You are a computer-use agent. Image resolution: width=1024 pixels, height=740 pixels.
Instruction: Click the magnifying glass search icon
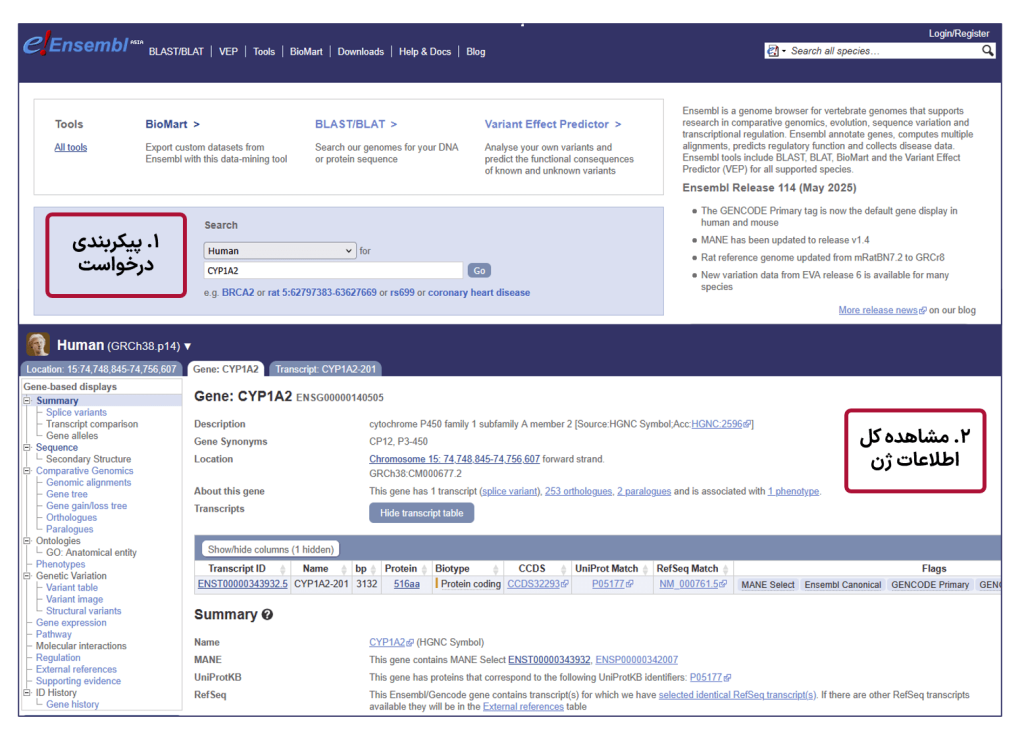[x=987, y=51]
